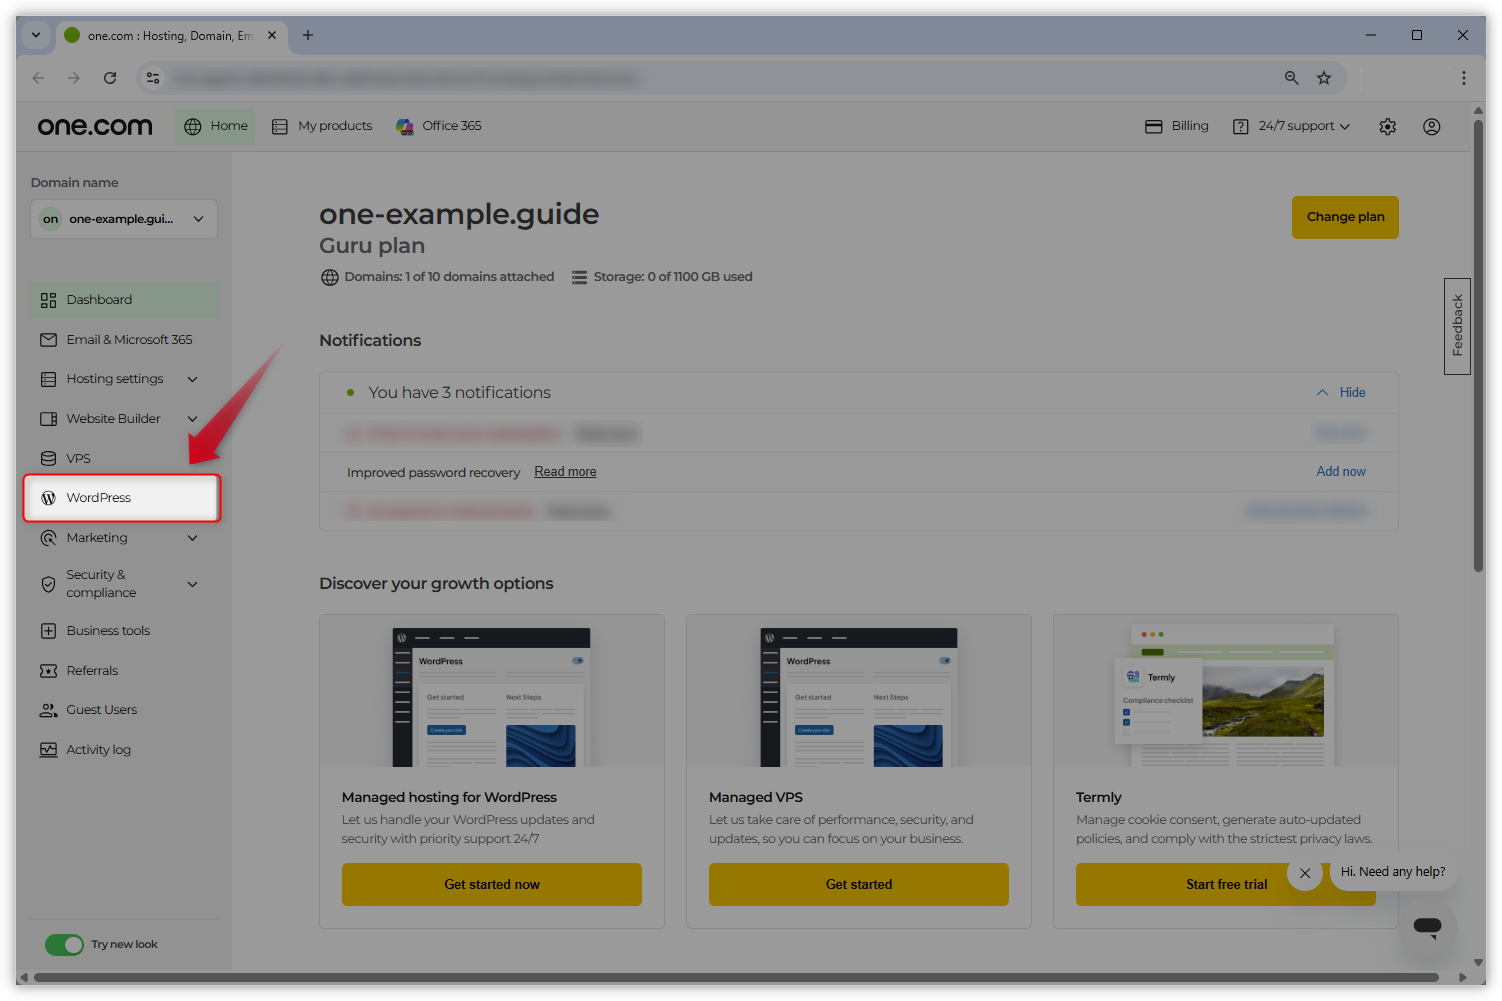Open the account settings gear icon
This screenshot has height=1001, width=1502.
click(1387, 127)
